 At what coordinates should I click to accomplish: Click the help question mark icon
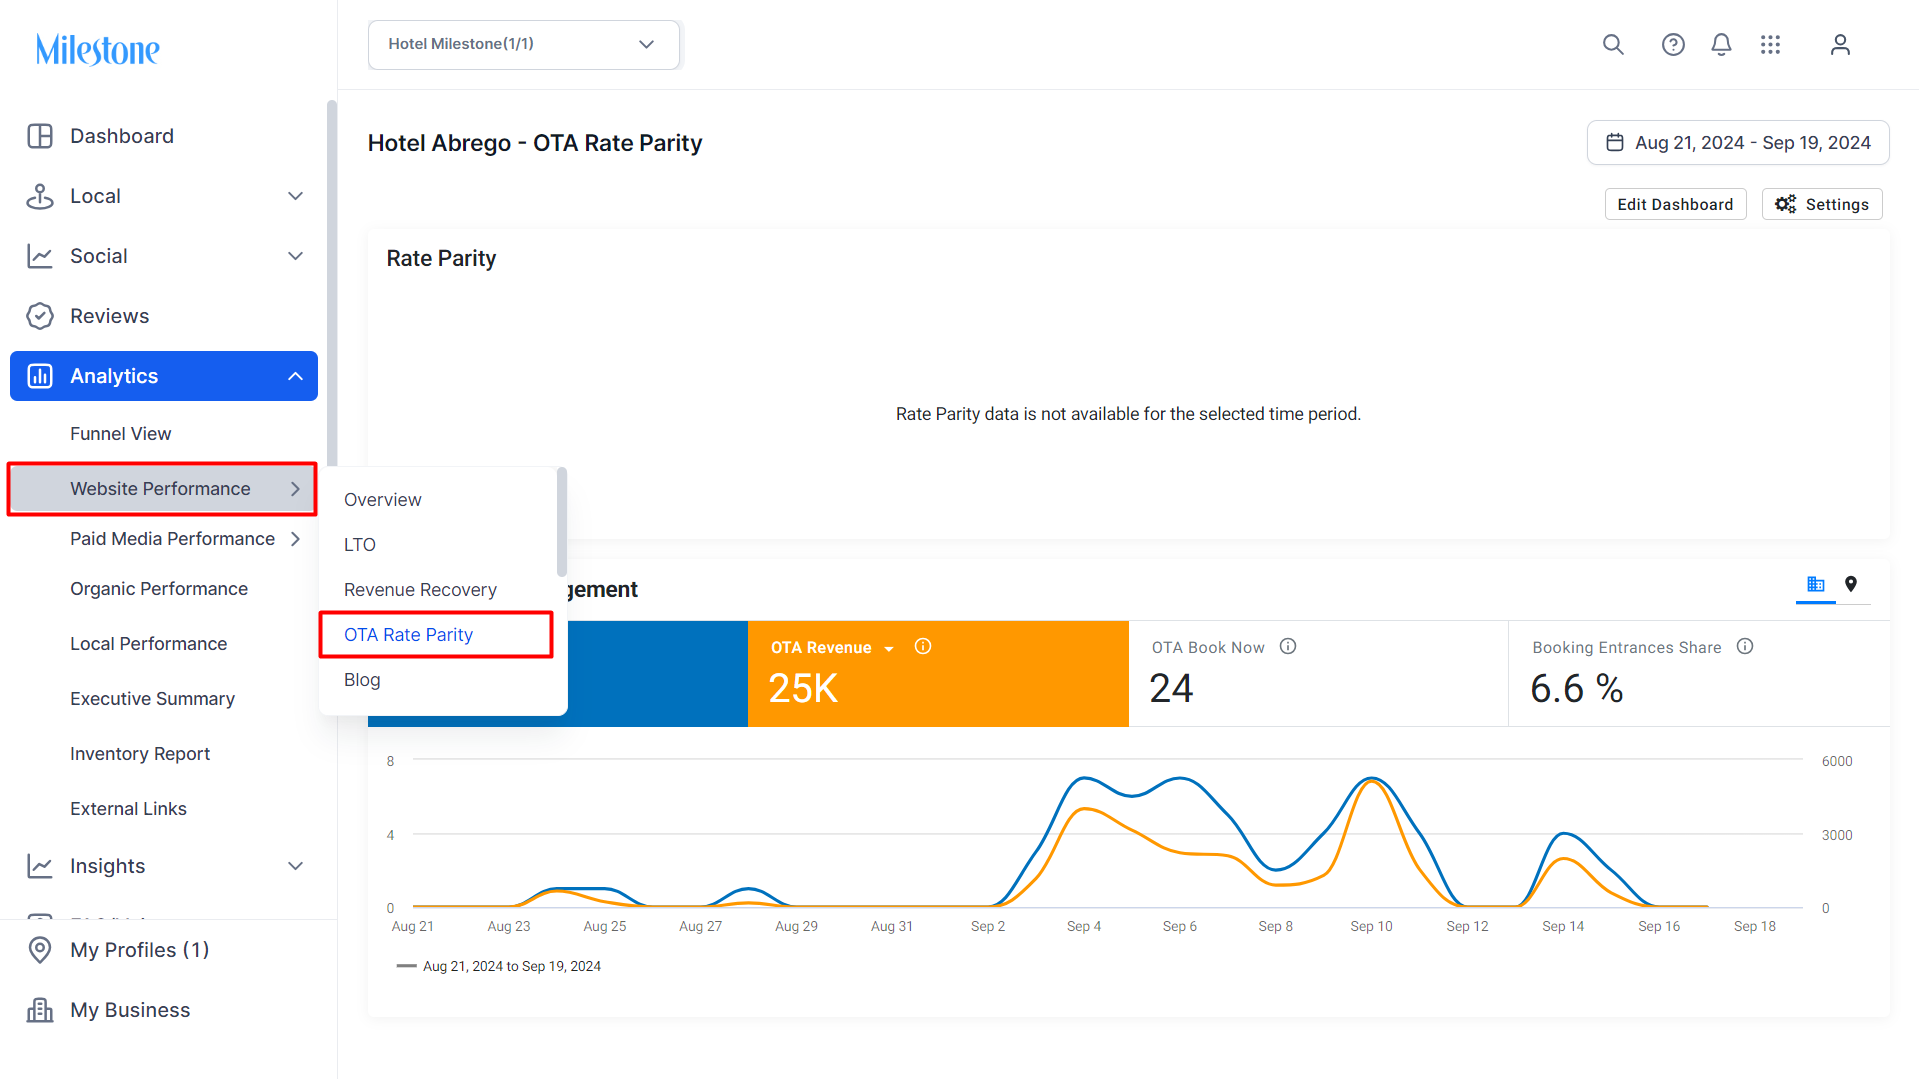(1673, 45)
